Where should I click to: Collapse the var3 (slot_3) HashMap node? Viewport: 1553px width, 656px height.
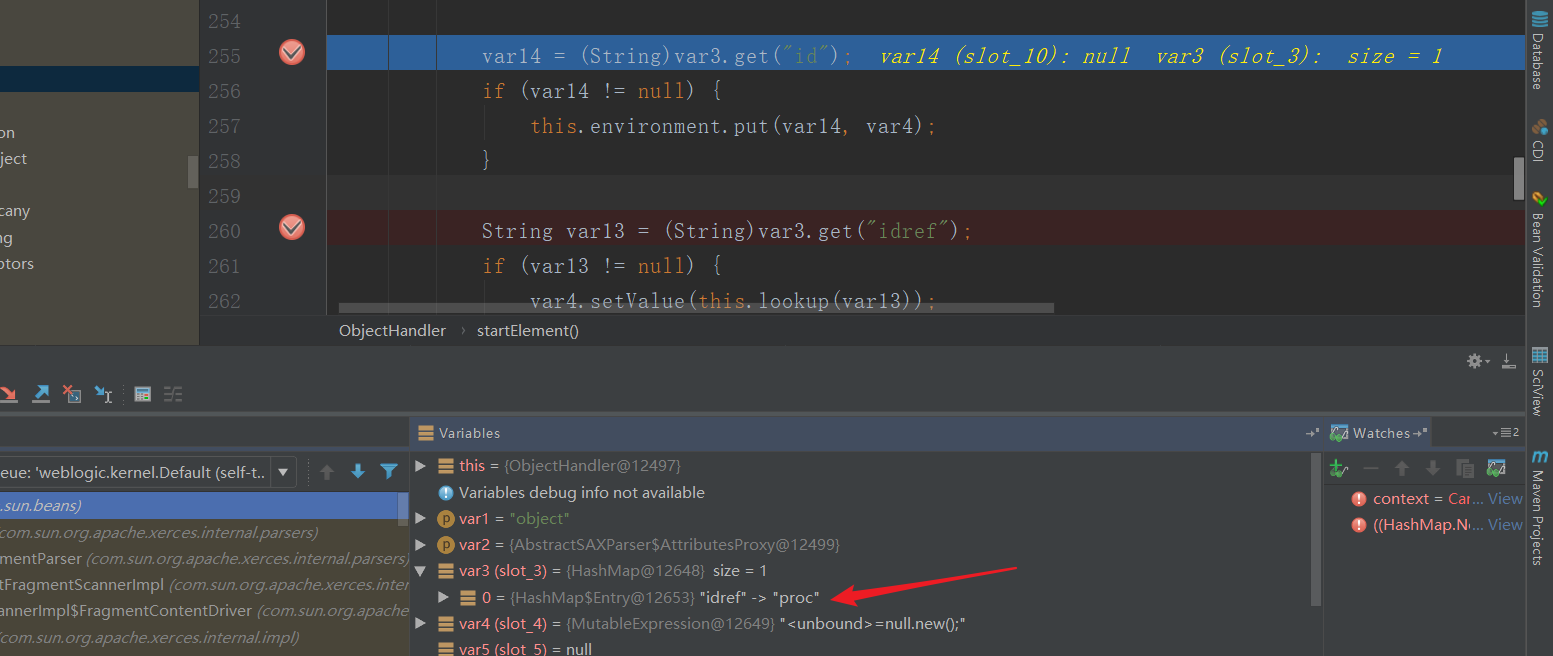pos(421,570)
